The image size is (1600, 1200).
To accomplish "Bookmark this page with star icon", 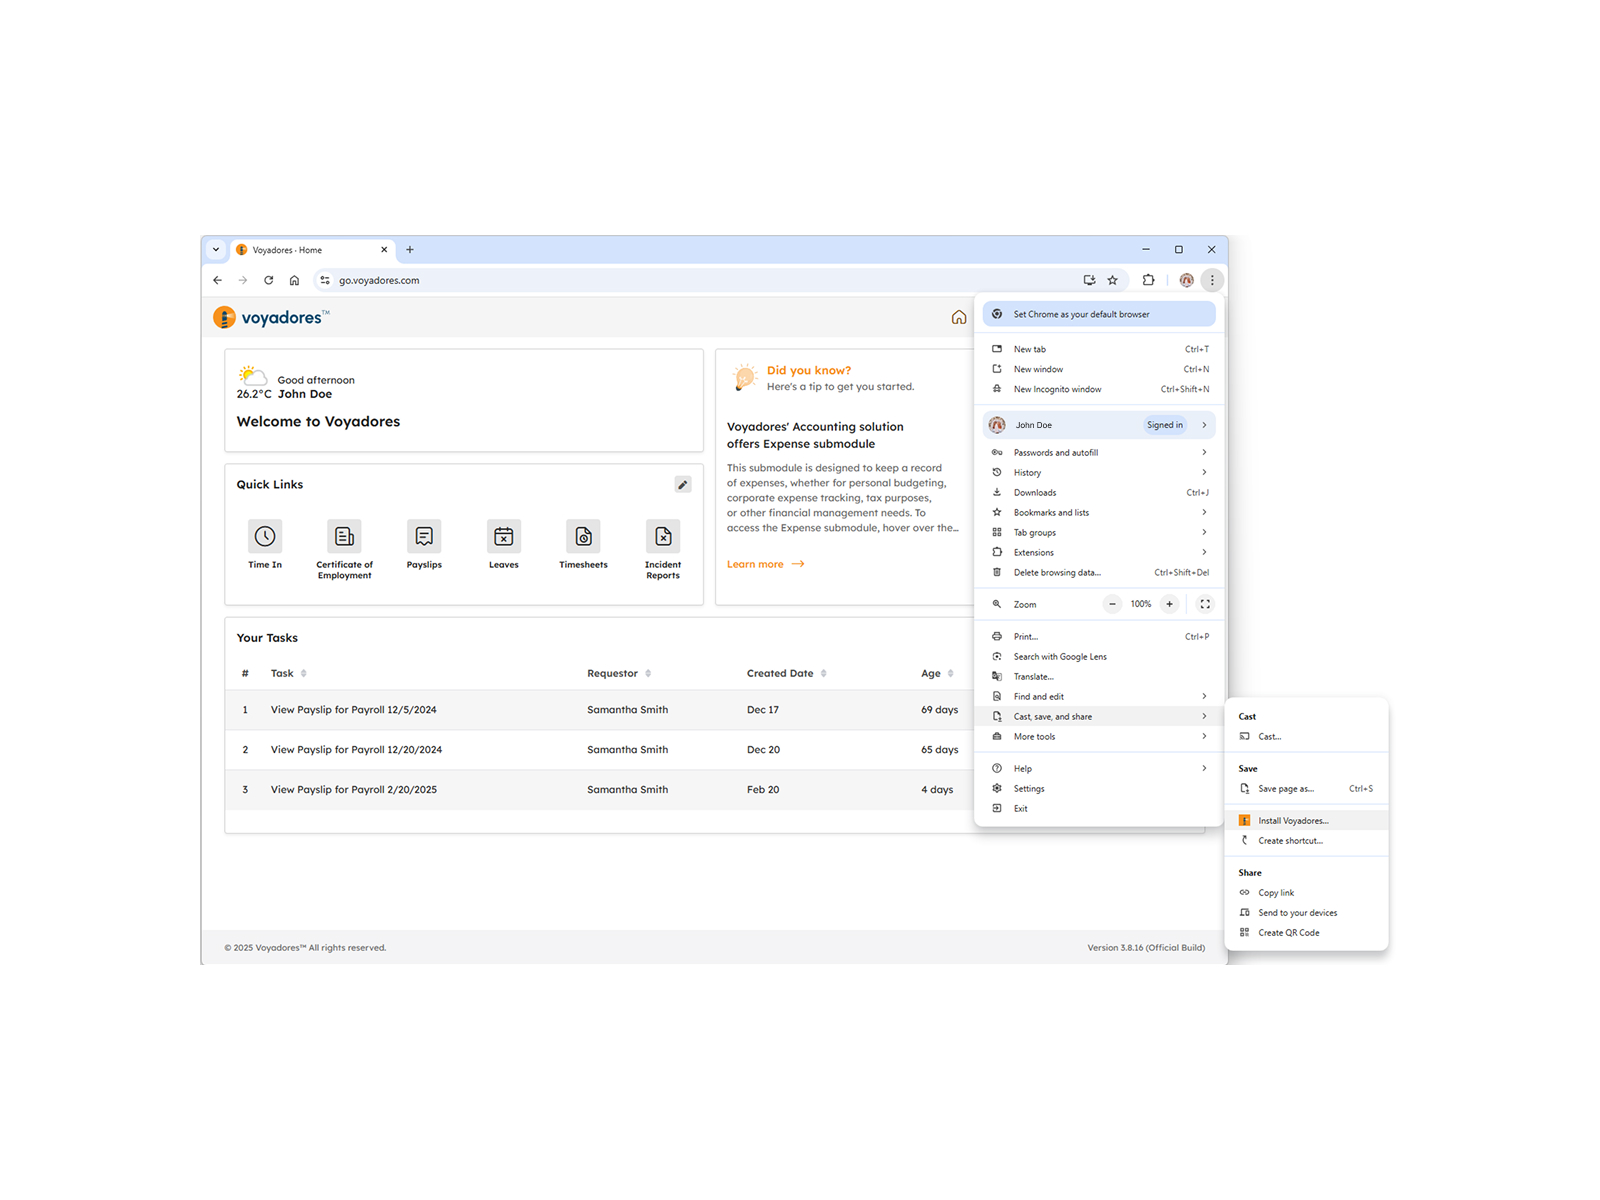I will pyautogui.click(x=1113, y=280).
